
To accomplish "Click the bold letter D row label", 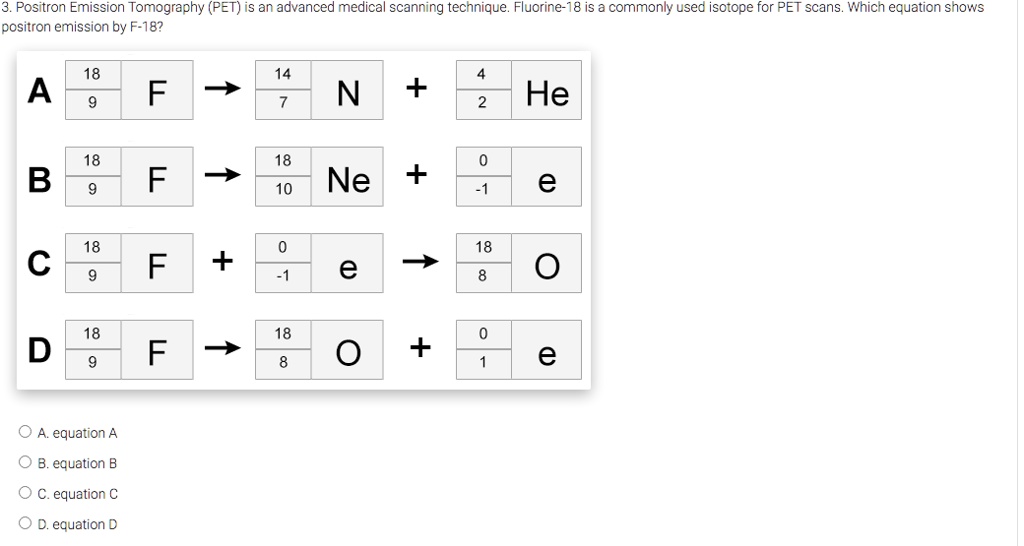I will (x=39, y=350).
